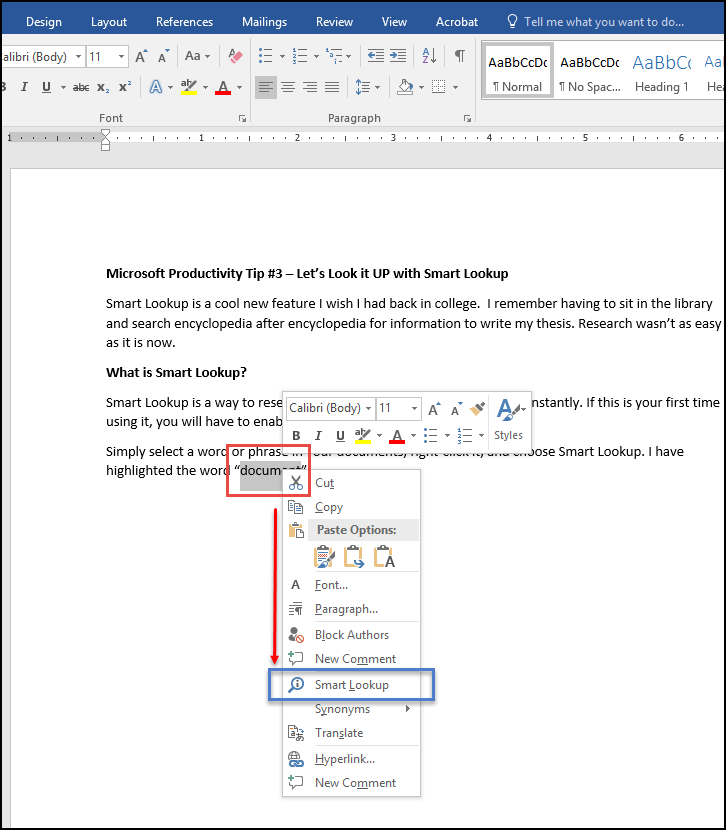
Task: Open Line Spacing dropdown arrow
Action: [x=377, y=87]
